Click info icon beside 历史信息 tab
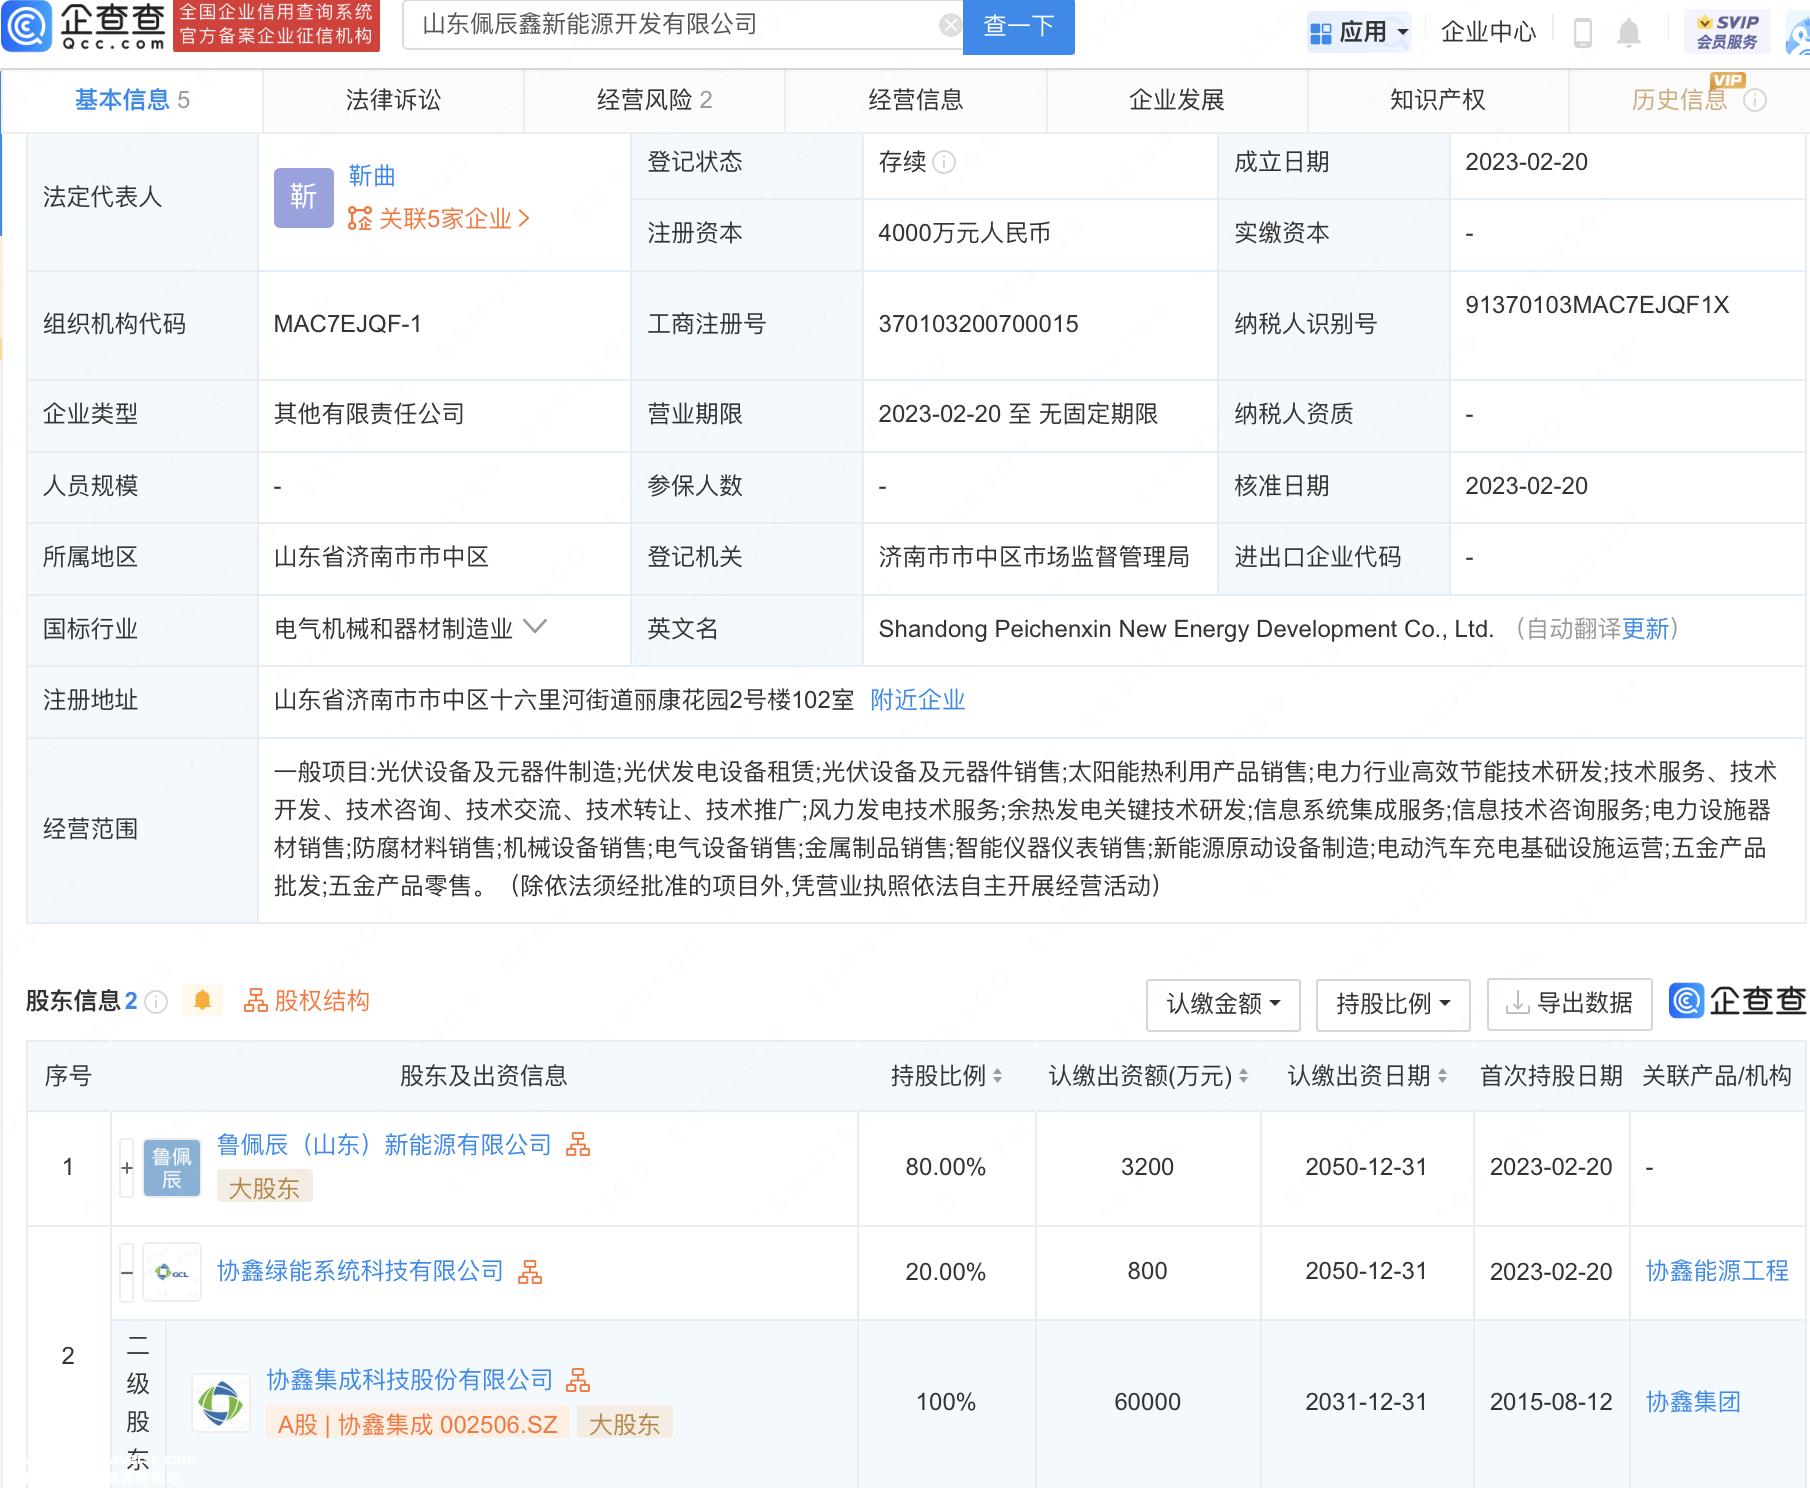Screen dimensions: 1810x1488 (1755, 100)
